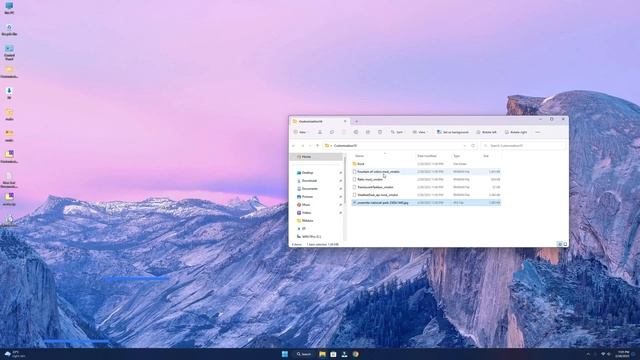
Task: Click the Cut scissors icon in Explorer toolbar
Action: pos(320,132)
